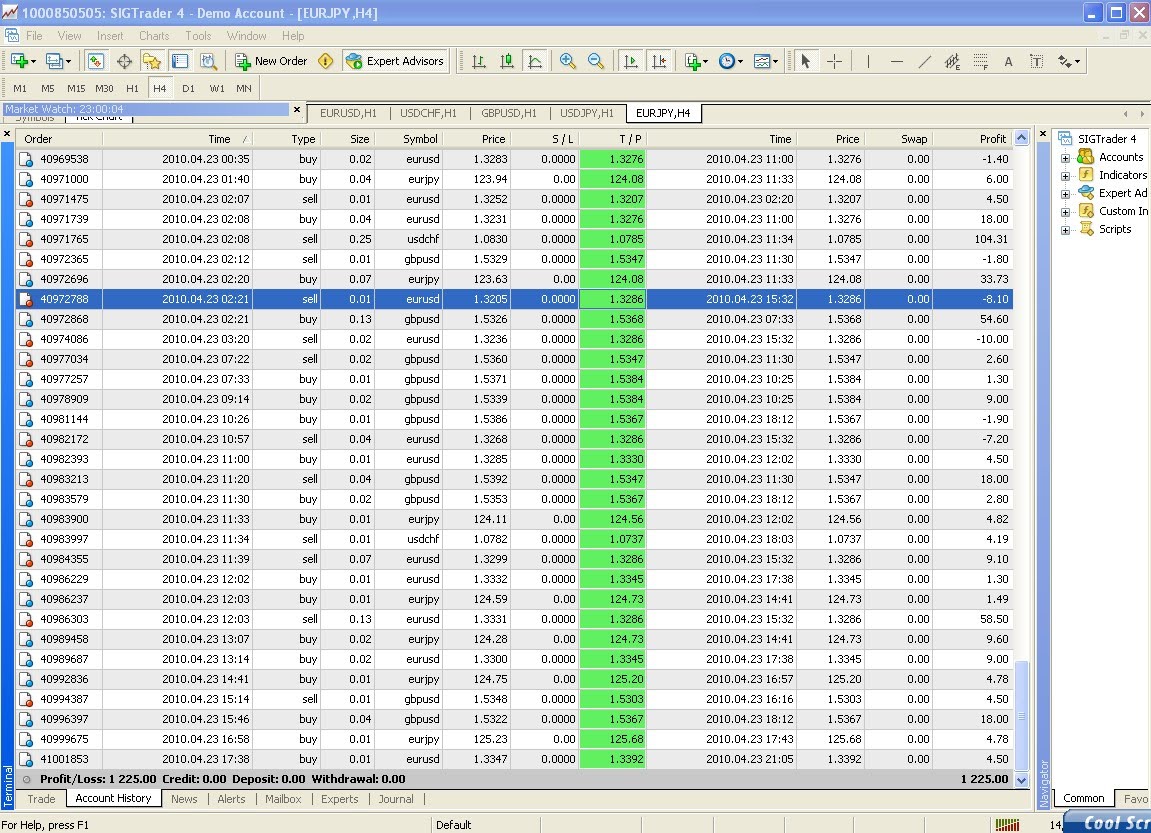Switch to D1 timeframe
Image resolution: width=1151 pixels, height=833 pixels.
189,88
